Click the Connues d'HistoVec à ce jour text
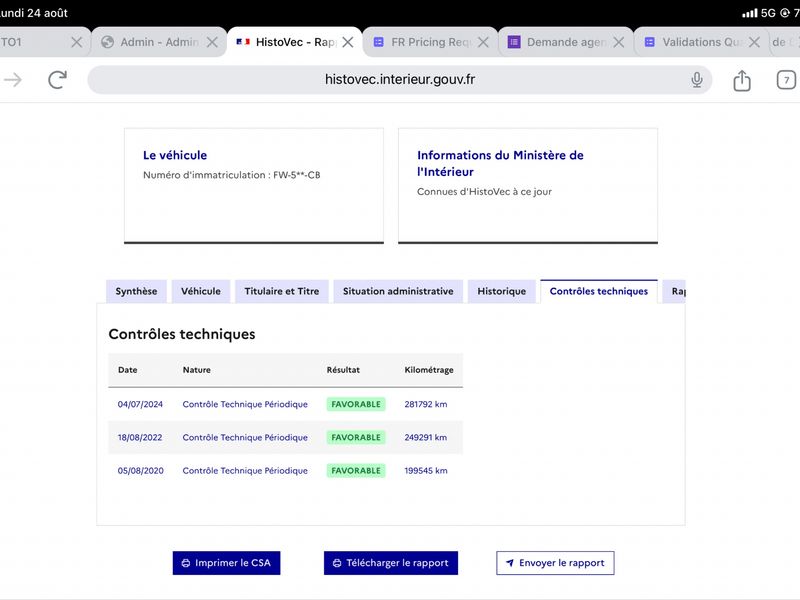This screenshot has height=600, width=800. 484,192
